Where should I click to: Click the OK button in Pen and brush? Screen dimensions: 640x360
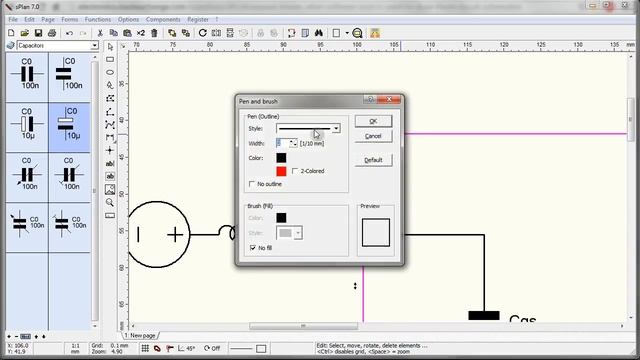coord(373,121)
